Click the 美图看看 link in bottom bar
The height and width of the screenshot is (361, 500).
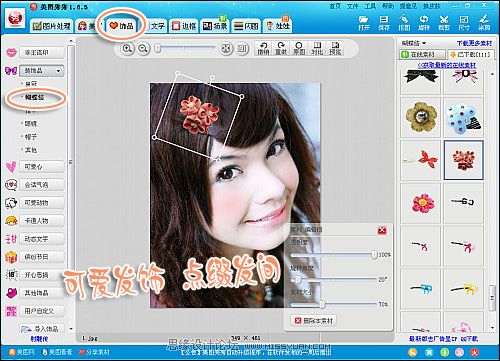click(x=57, y=352)
